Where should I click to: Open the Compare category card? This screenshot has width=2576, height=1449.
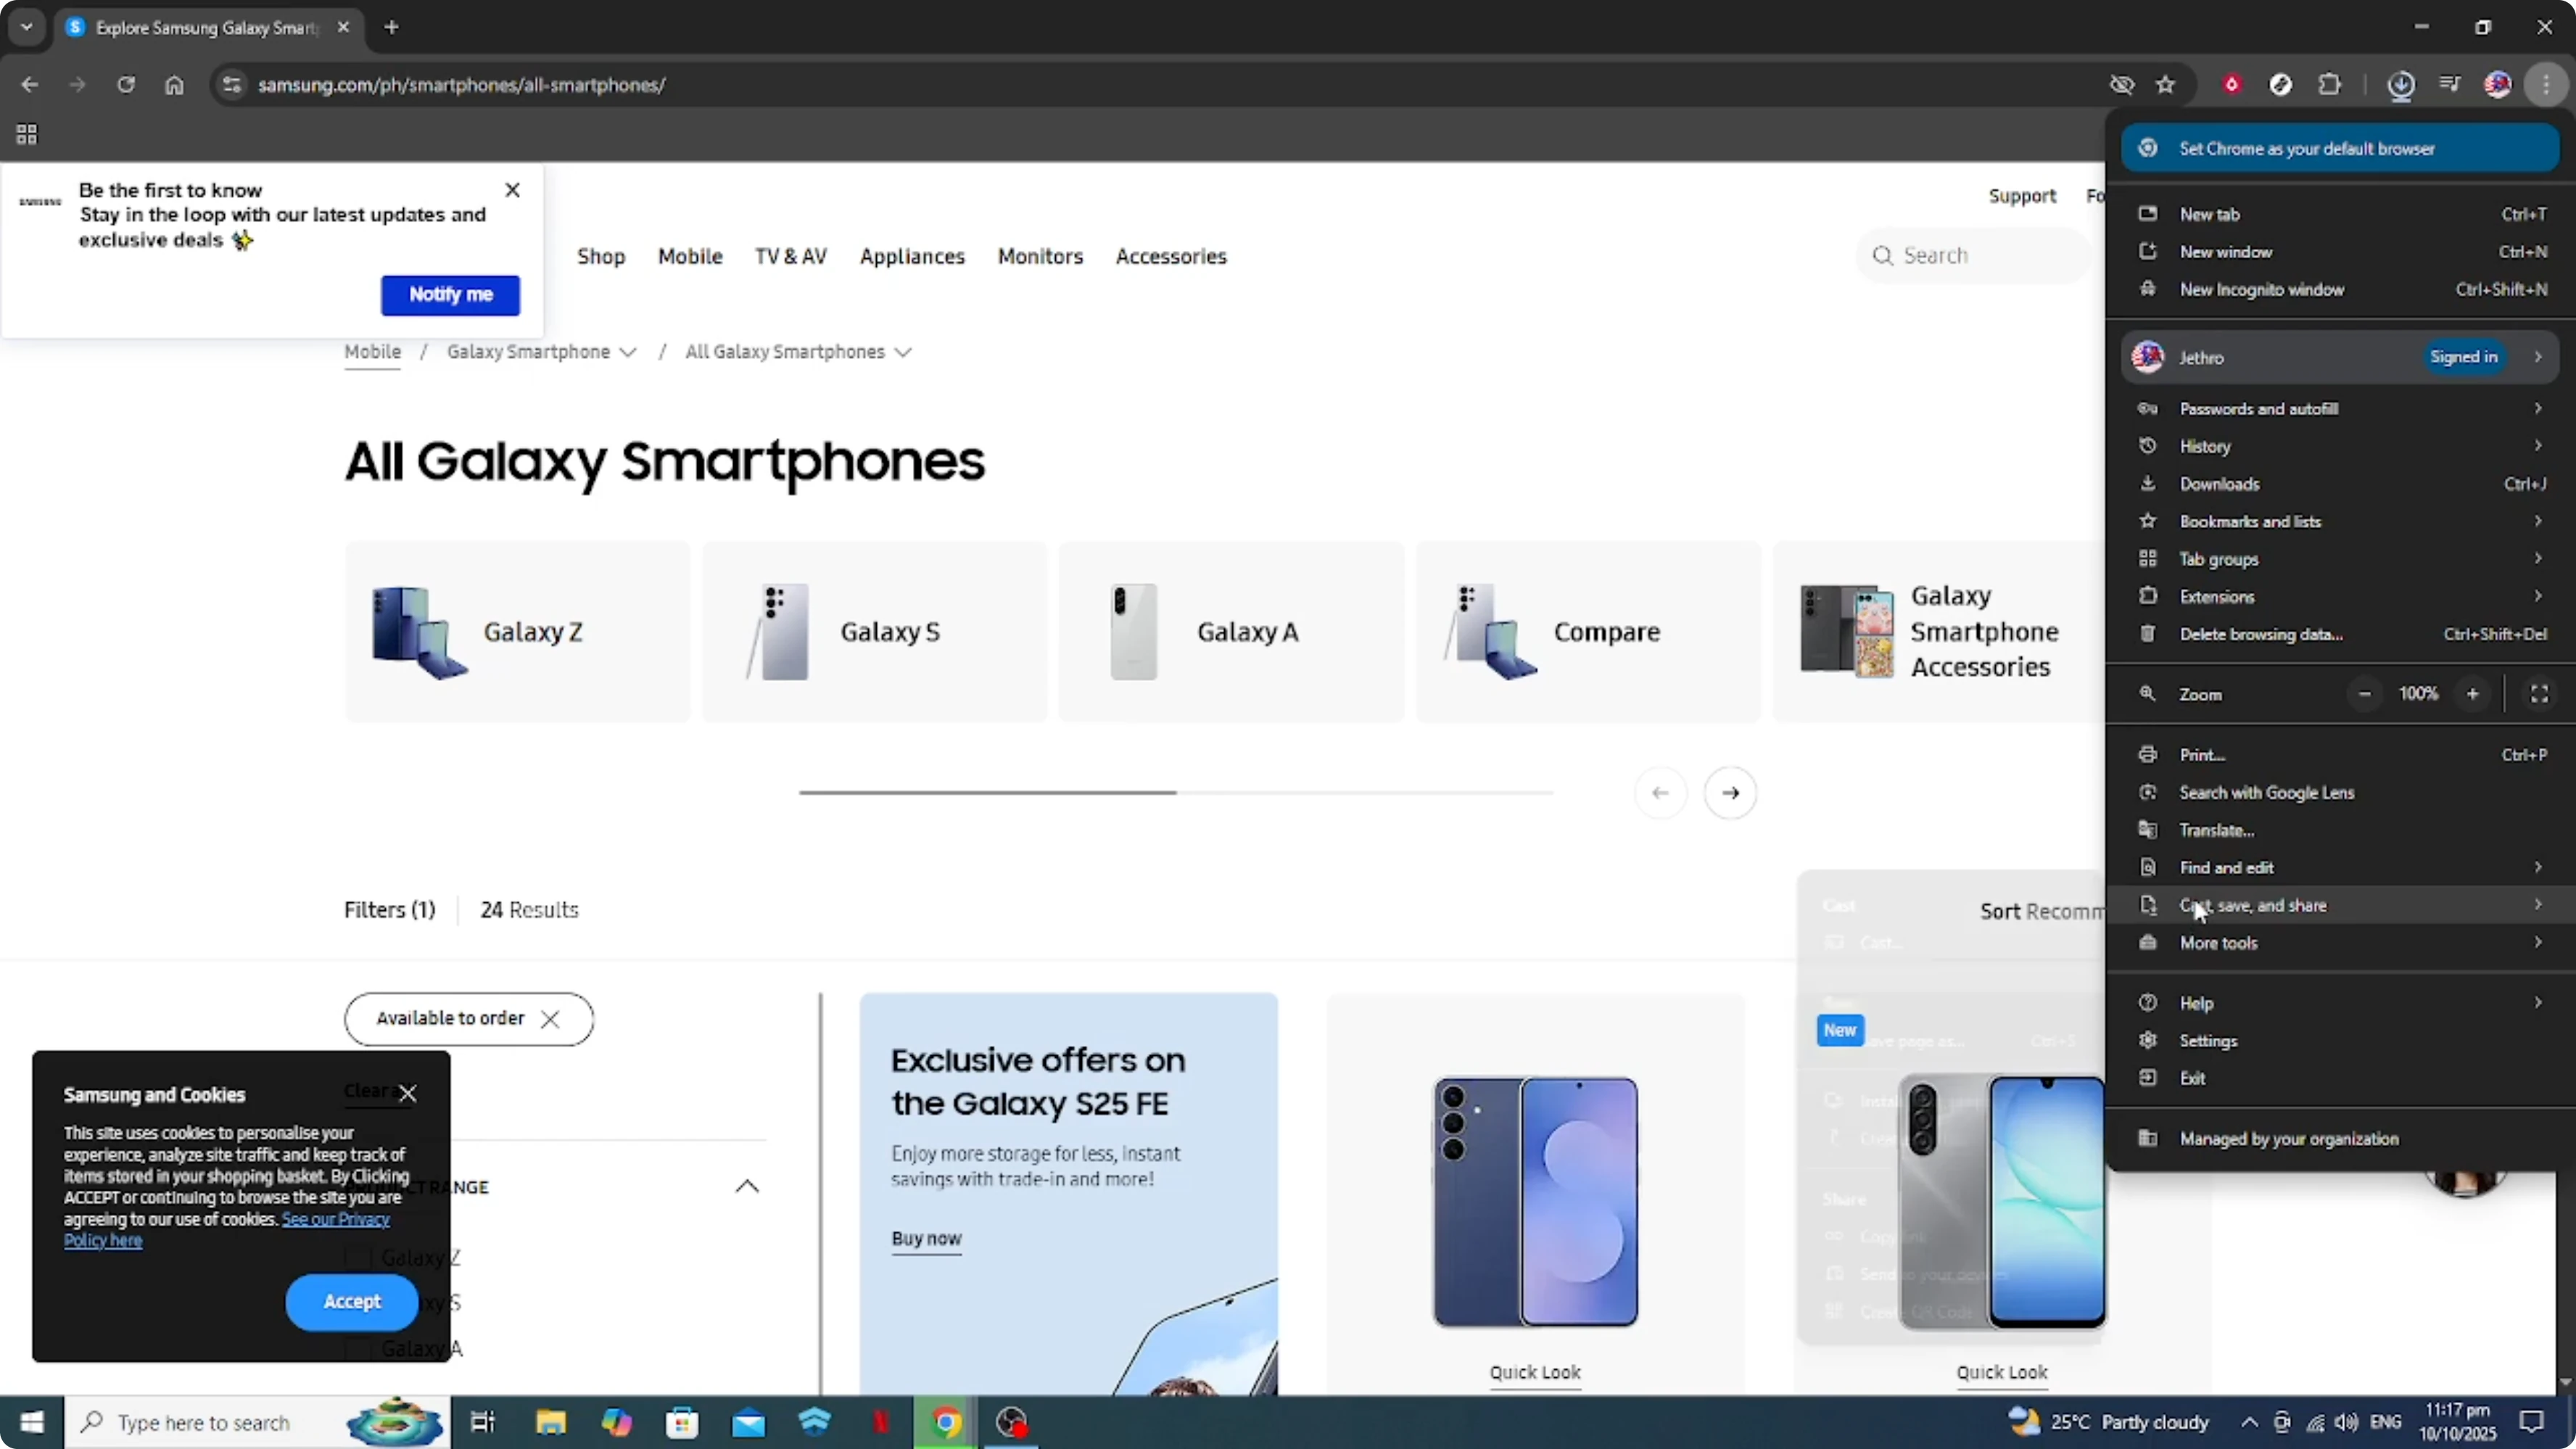click(x=1588, y=632)
